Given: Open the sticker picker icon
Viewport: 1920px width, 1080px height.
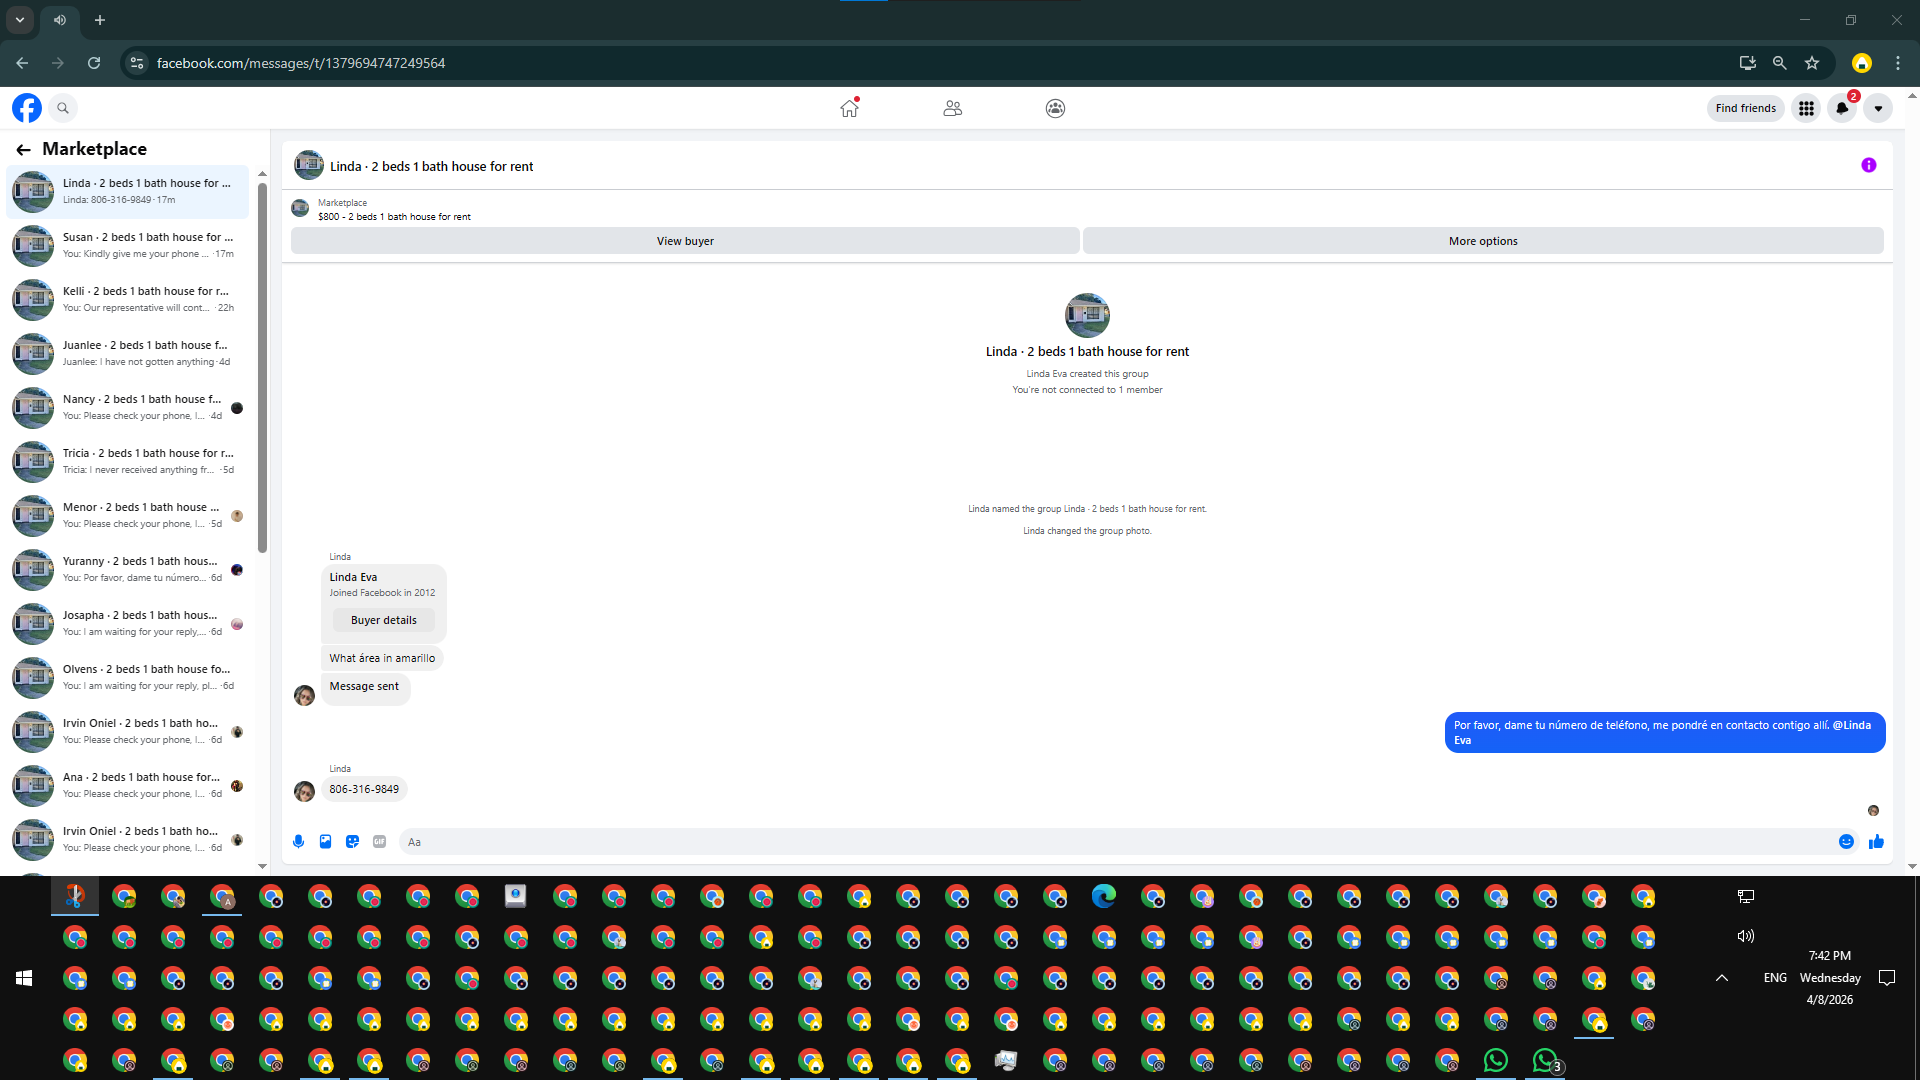Looking at the screenshot, I should point(352,842).
